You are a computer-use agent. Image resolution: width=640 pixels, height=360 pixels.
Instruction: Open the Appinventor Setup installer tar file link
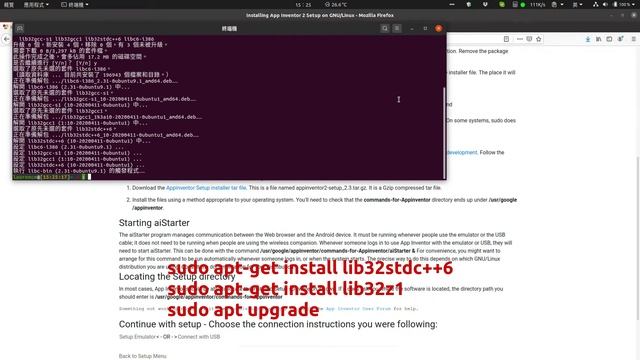pyautogui.click(x=206, y=188)
